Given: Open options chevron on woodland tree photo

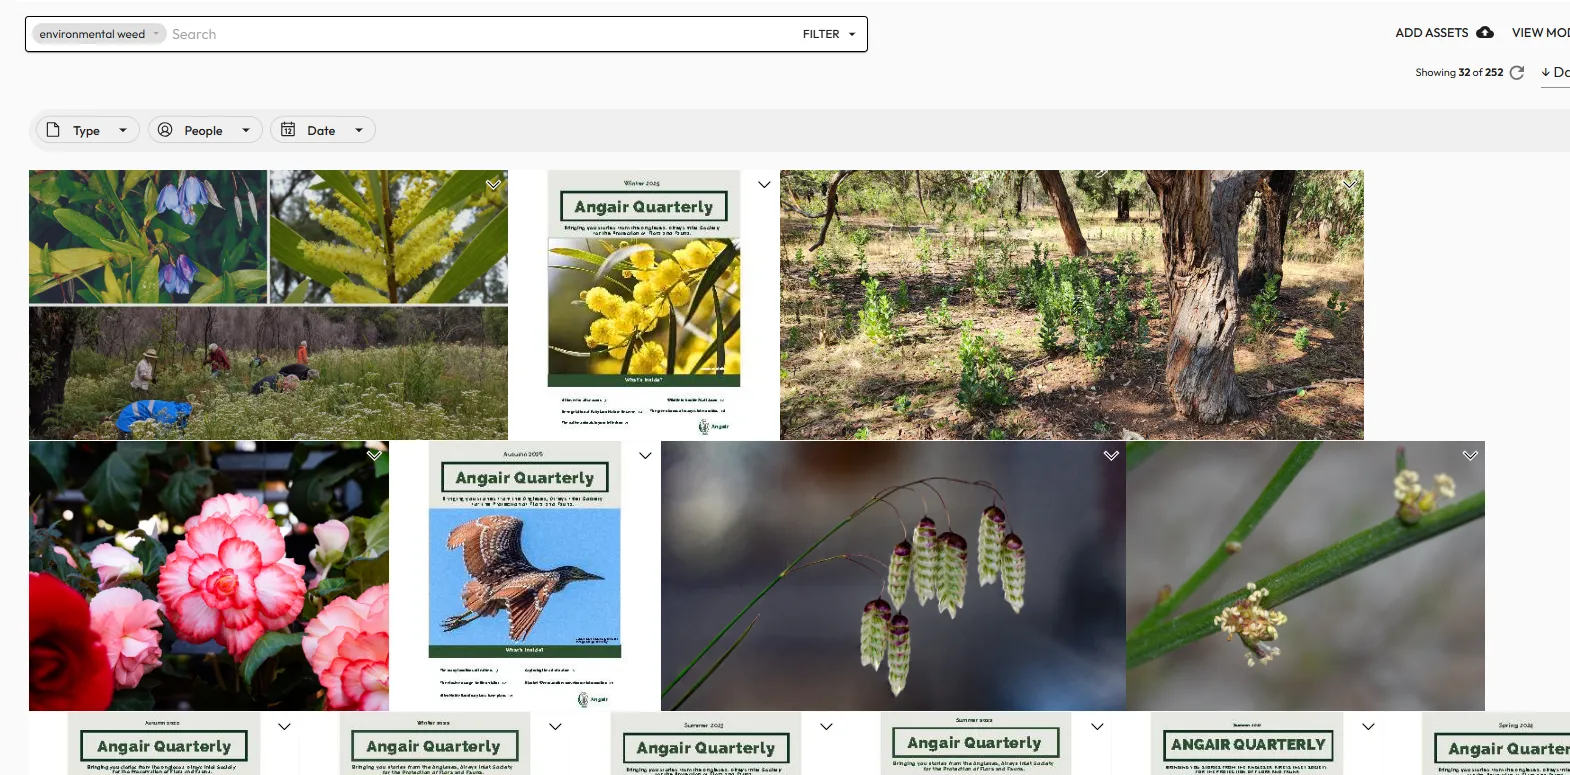Looking at the screenshot, I should tap(1349, 185).
